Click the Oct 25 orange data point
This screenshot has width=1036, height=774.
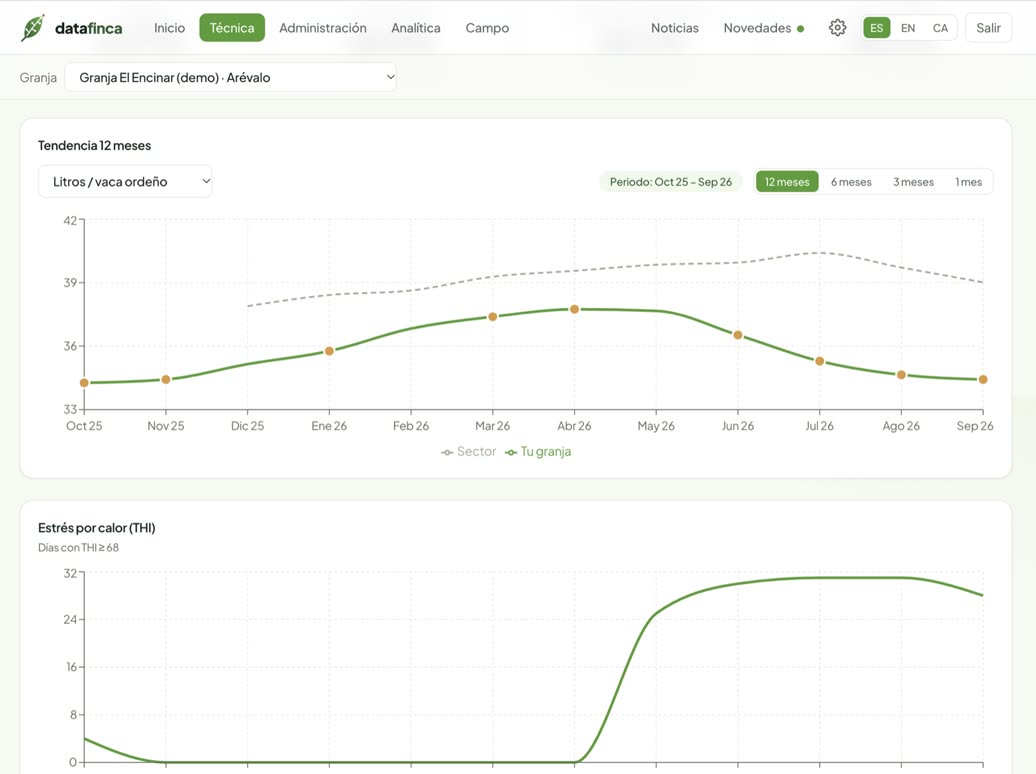84,383
